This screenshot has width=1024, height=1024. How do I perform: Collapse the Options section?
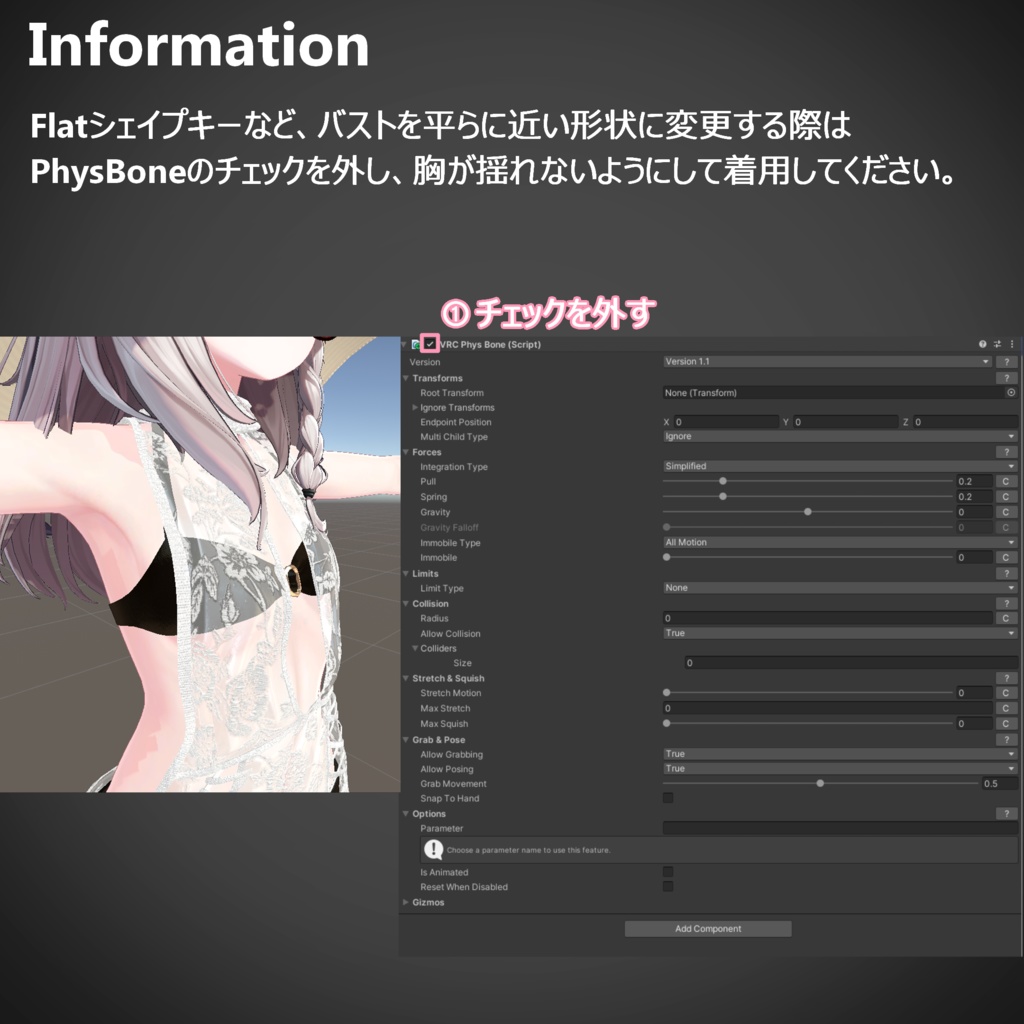click(x=406, y=814)
